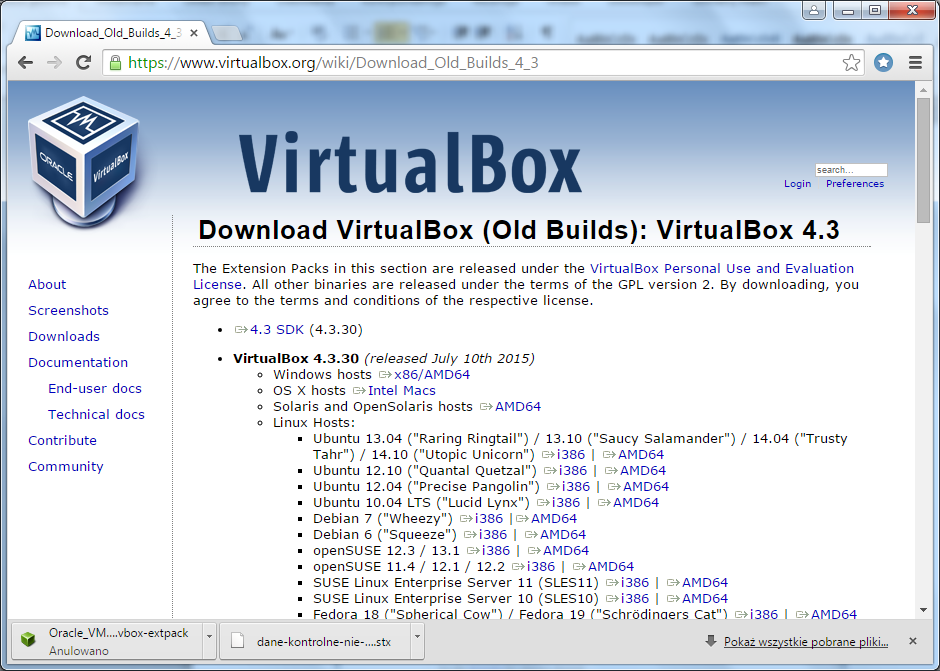Click the address bar URL
The width and height of the screenshot is (940, 671).
[x=333, y=62]
